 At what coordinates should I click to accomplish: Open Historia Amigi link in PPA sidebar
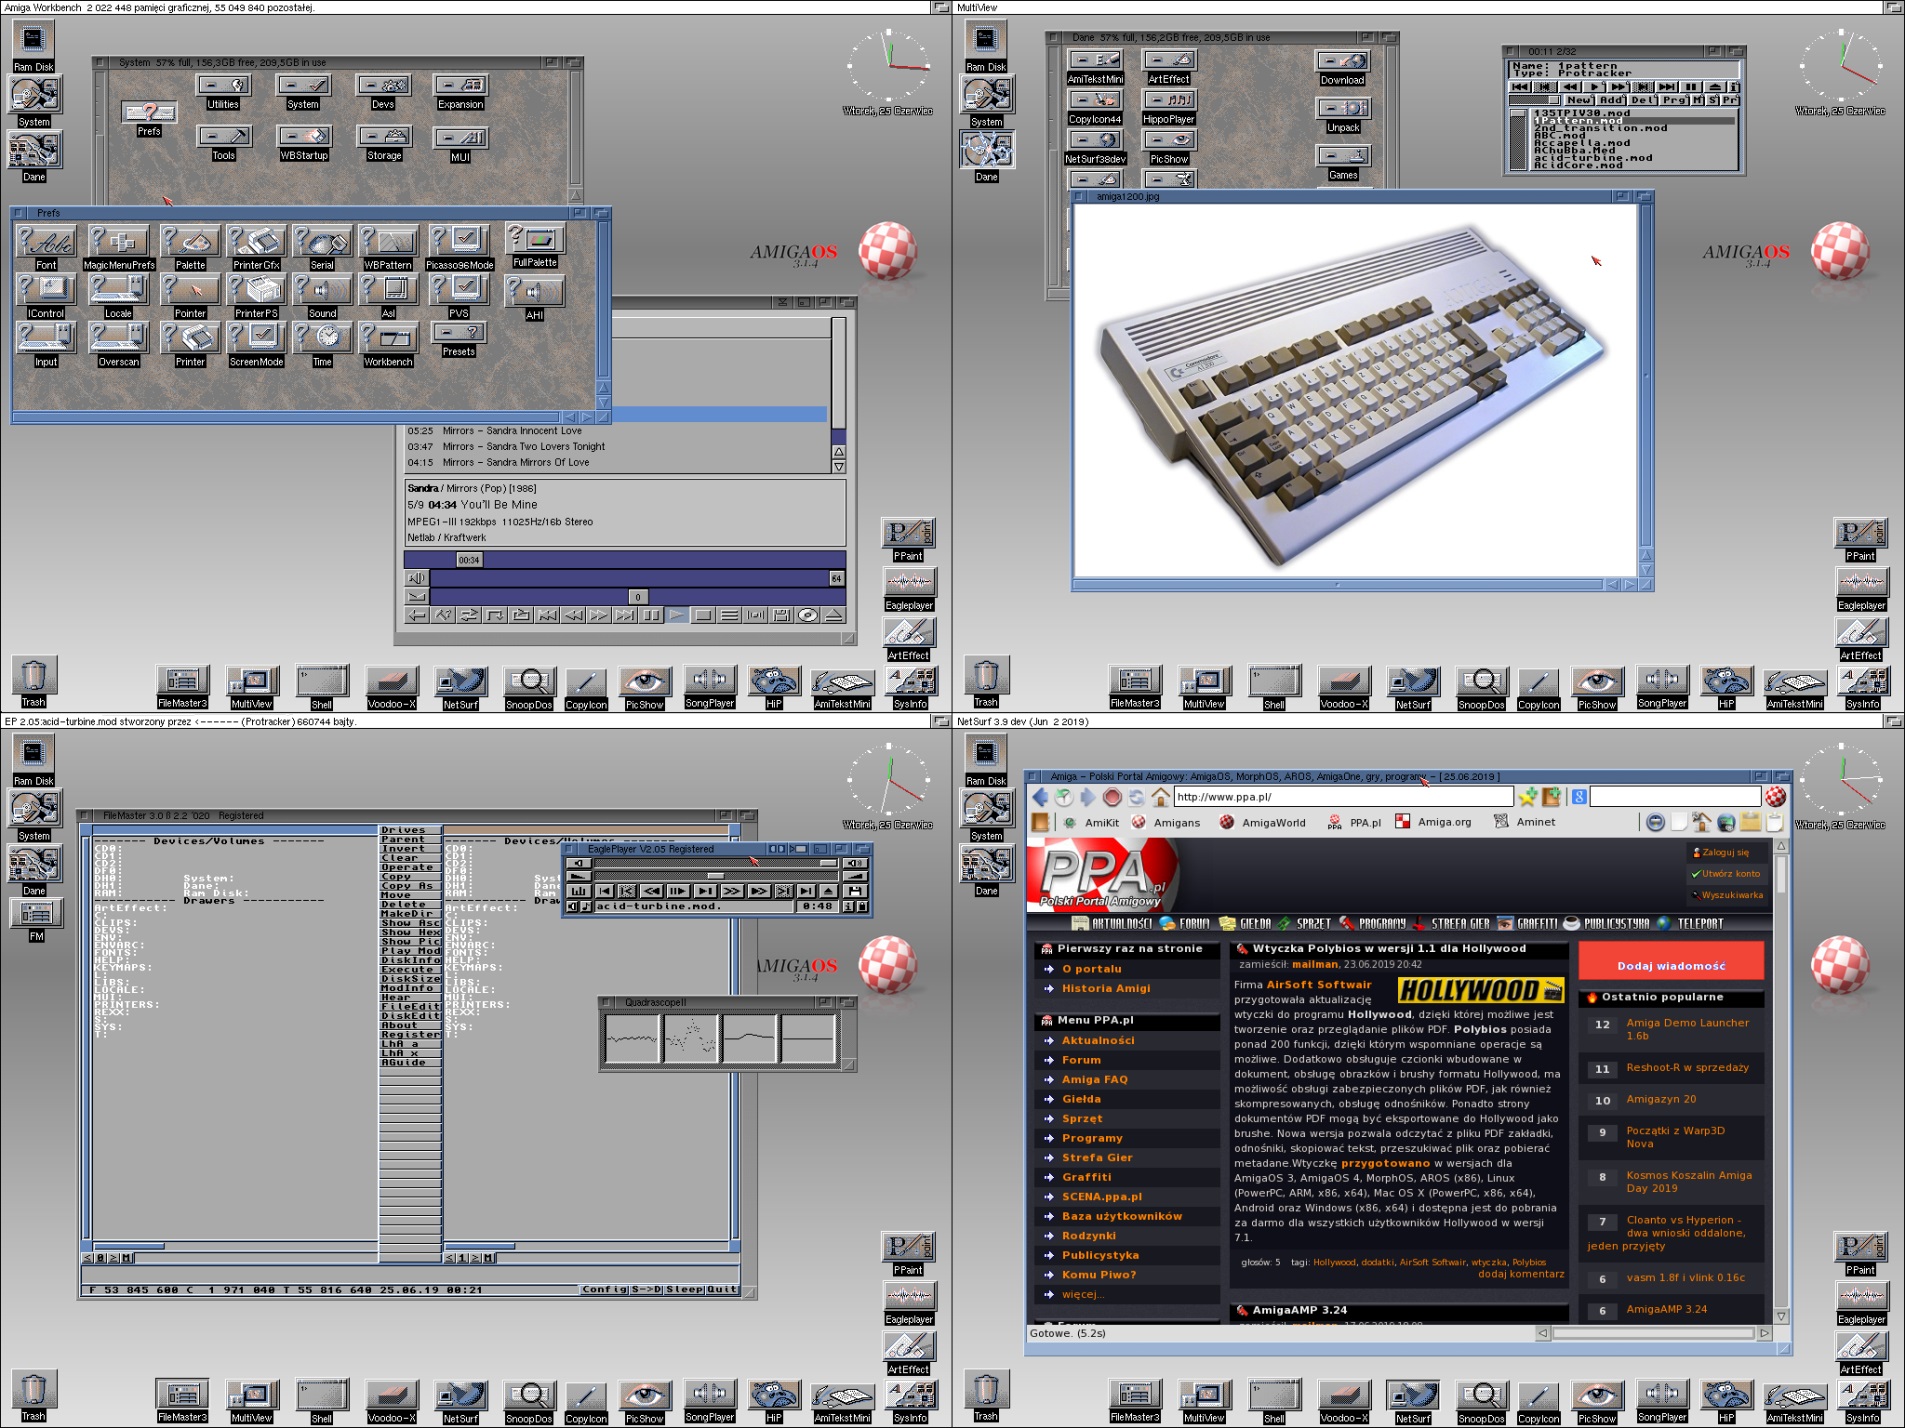(1106, 988)
